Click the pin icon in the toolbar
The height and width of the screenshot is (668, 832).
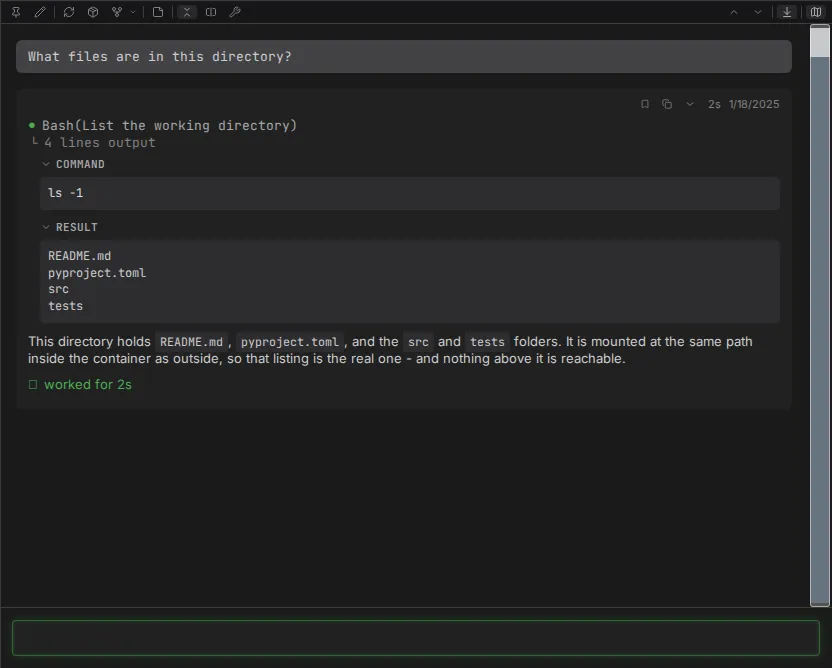point(16,12)
